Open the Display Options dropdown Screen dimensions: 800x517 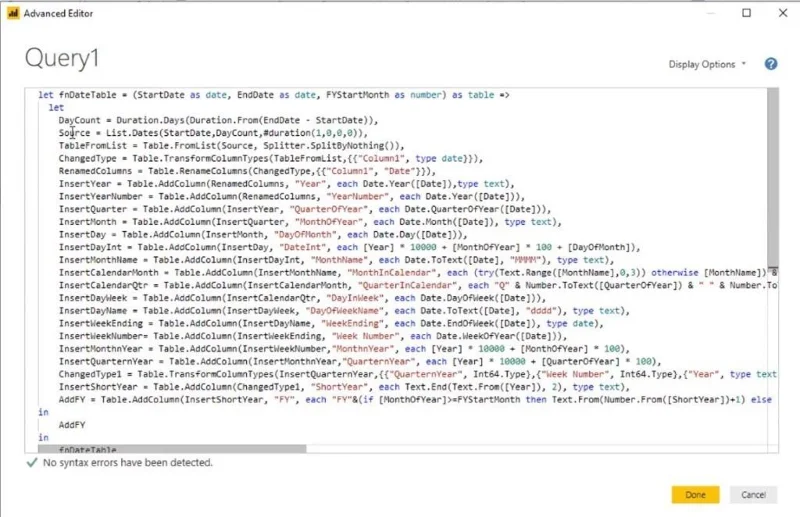[x=707, y=64]
